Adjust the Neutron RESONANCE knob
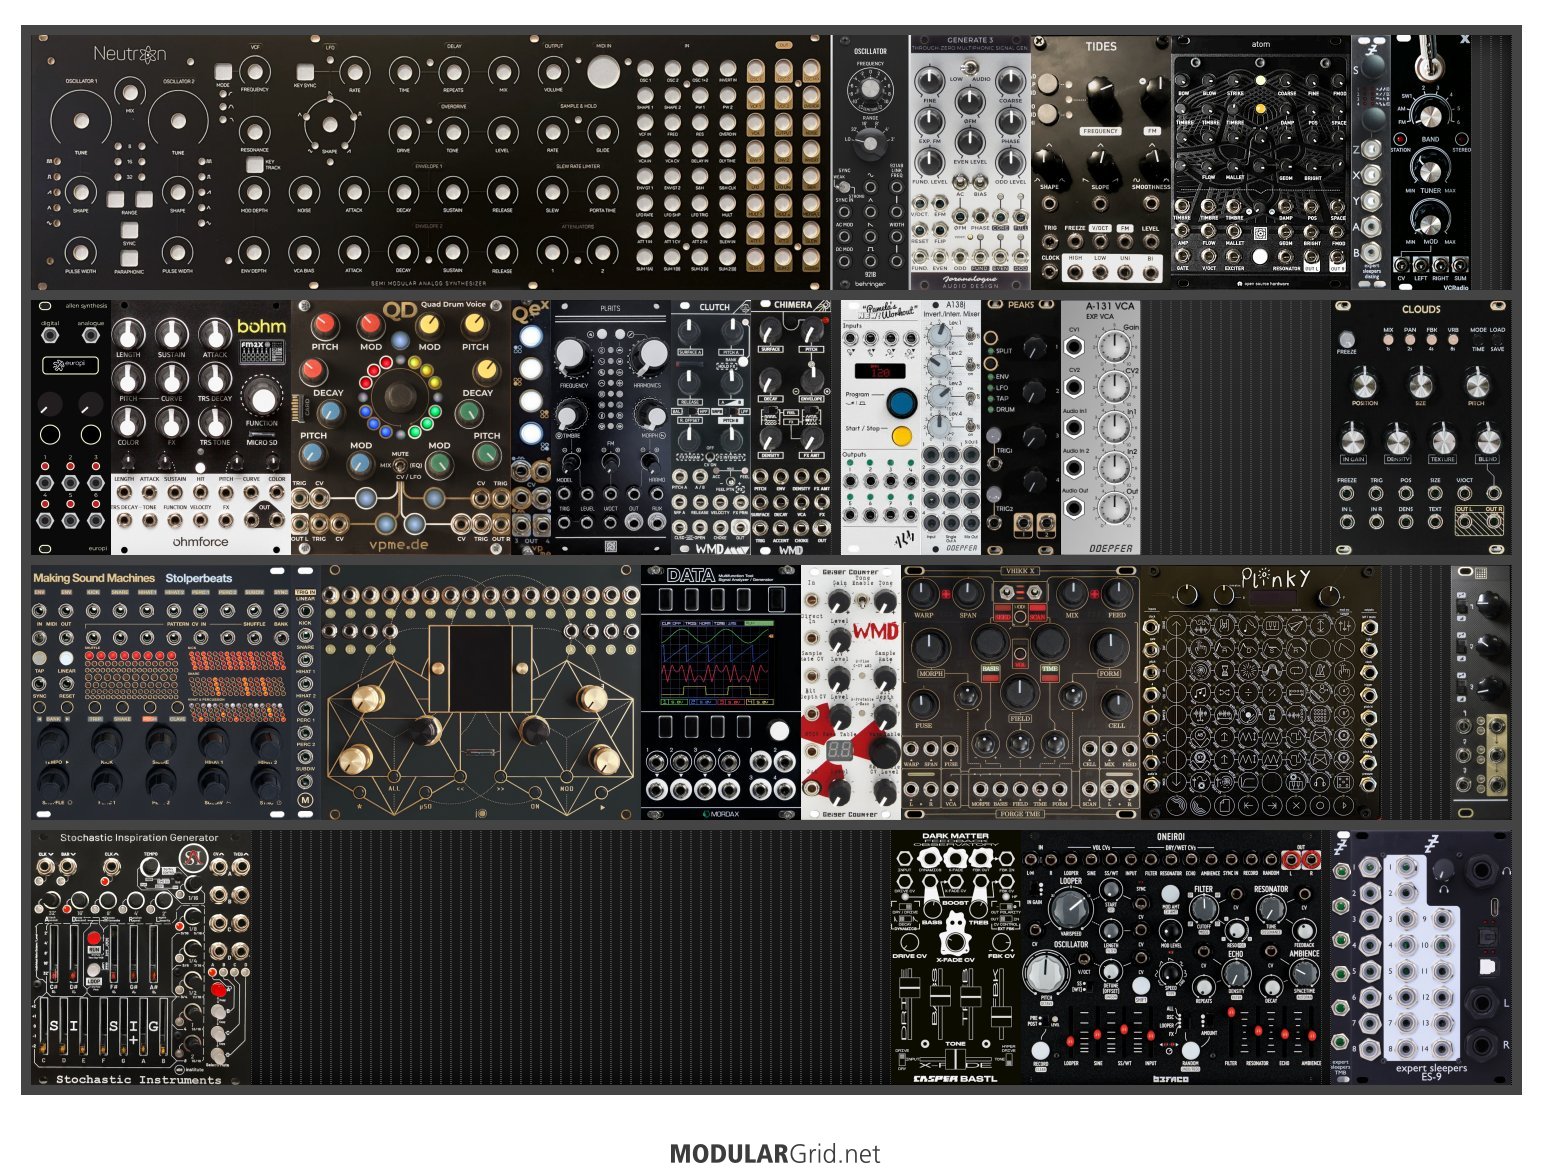 coord(254,130)
